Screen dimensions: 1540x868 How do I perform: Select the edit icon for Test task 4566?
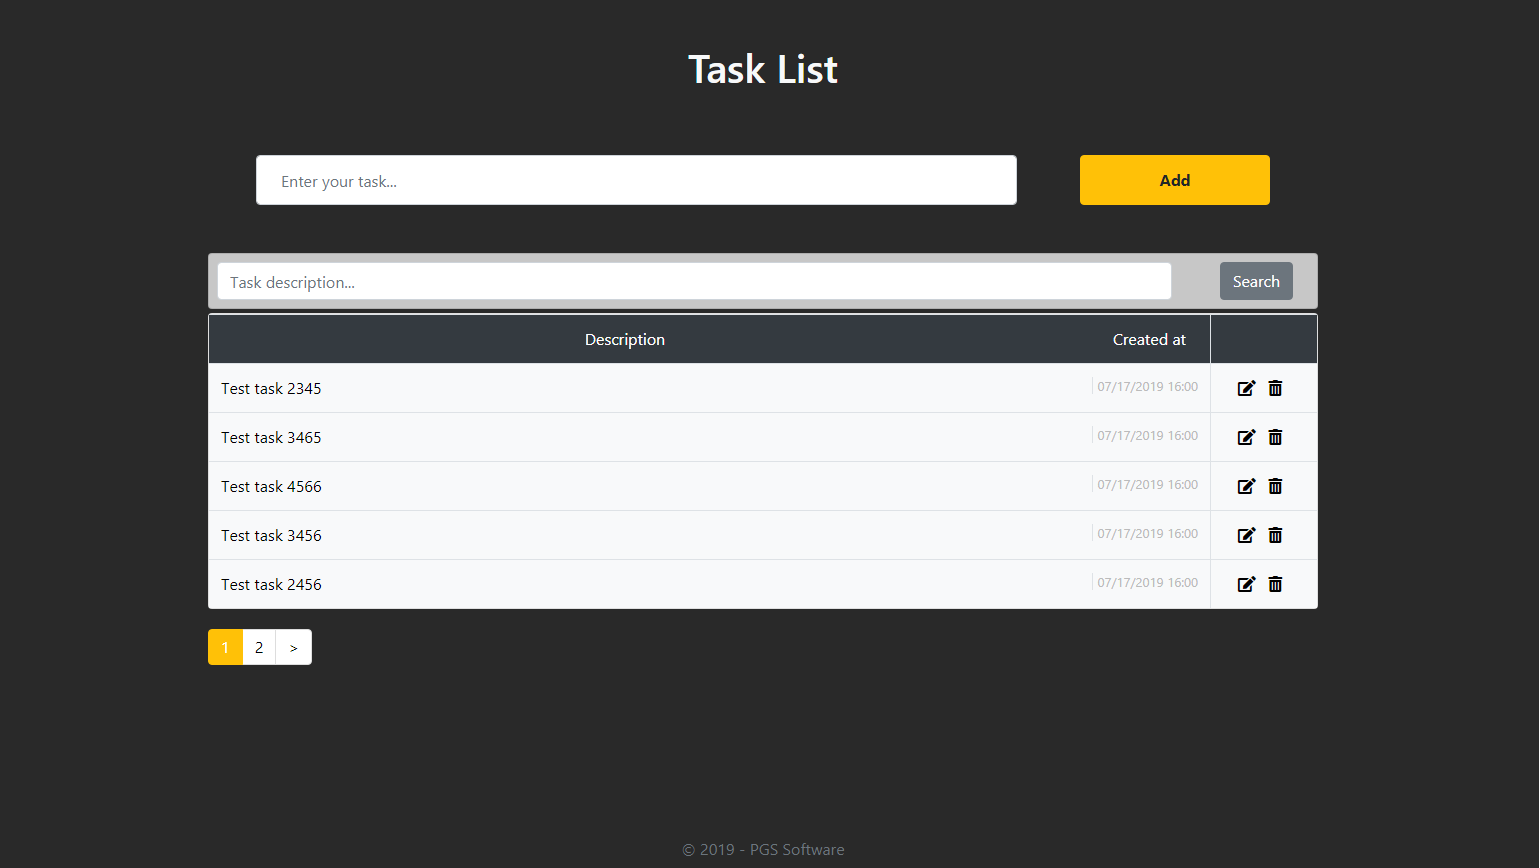click(x=1246, y=486)
